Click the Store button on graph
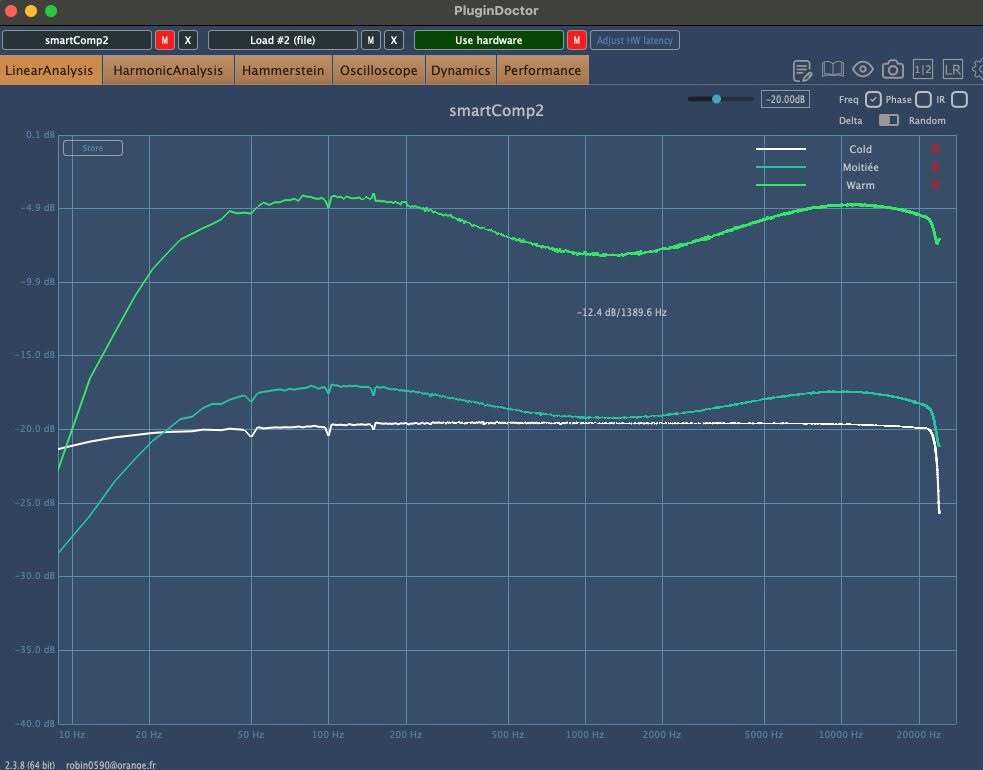The height and width of the screenshot is (770, 983). point(93,148)
